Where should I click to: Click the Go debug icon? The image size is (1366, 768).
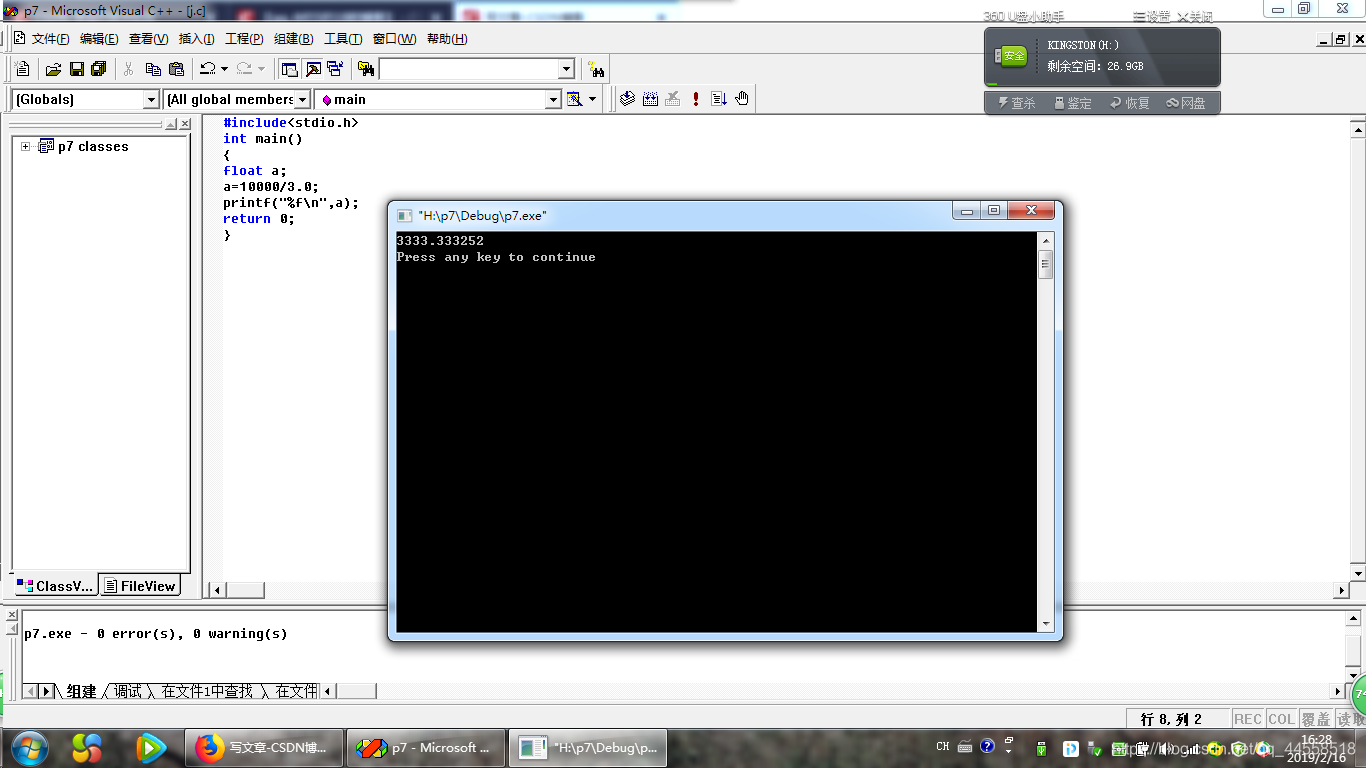pyautogui.click(x=719, y=99)
